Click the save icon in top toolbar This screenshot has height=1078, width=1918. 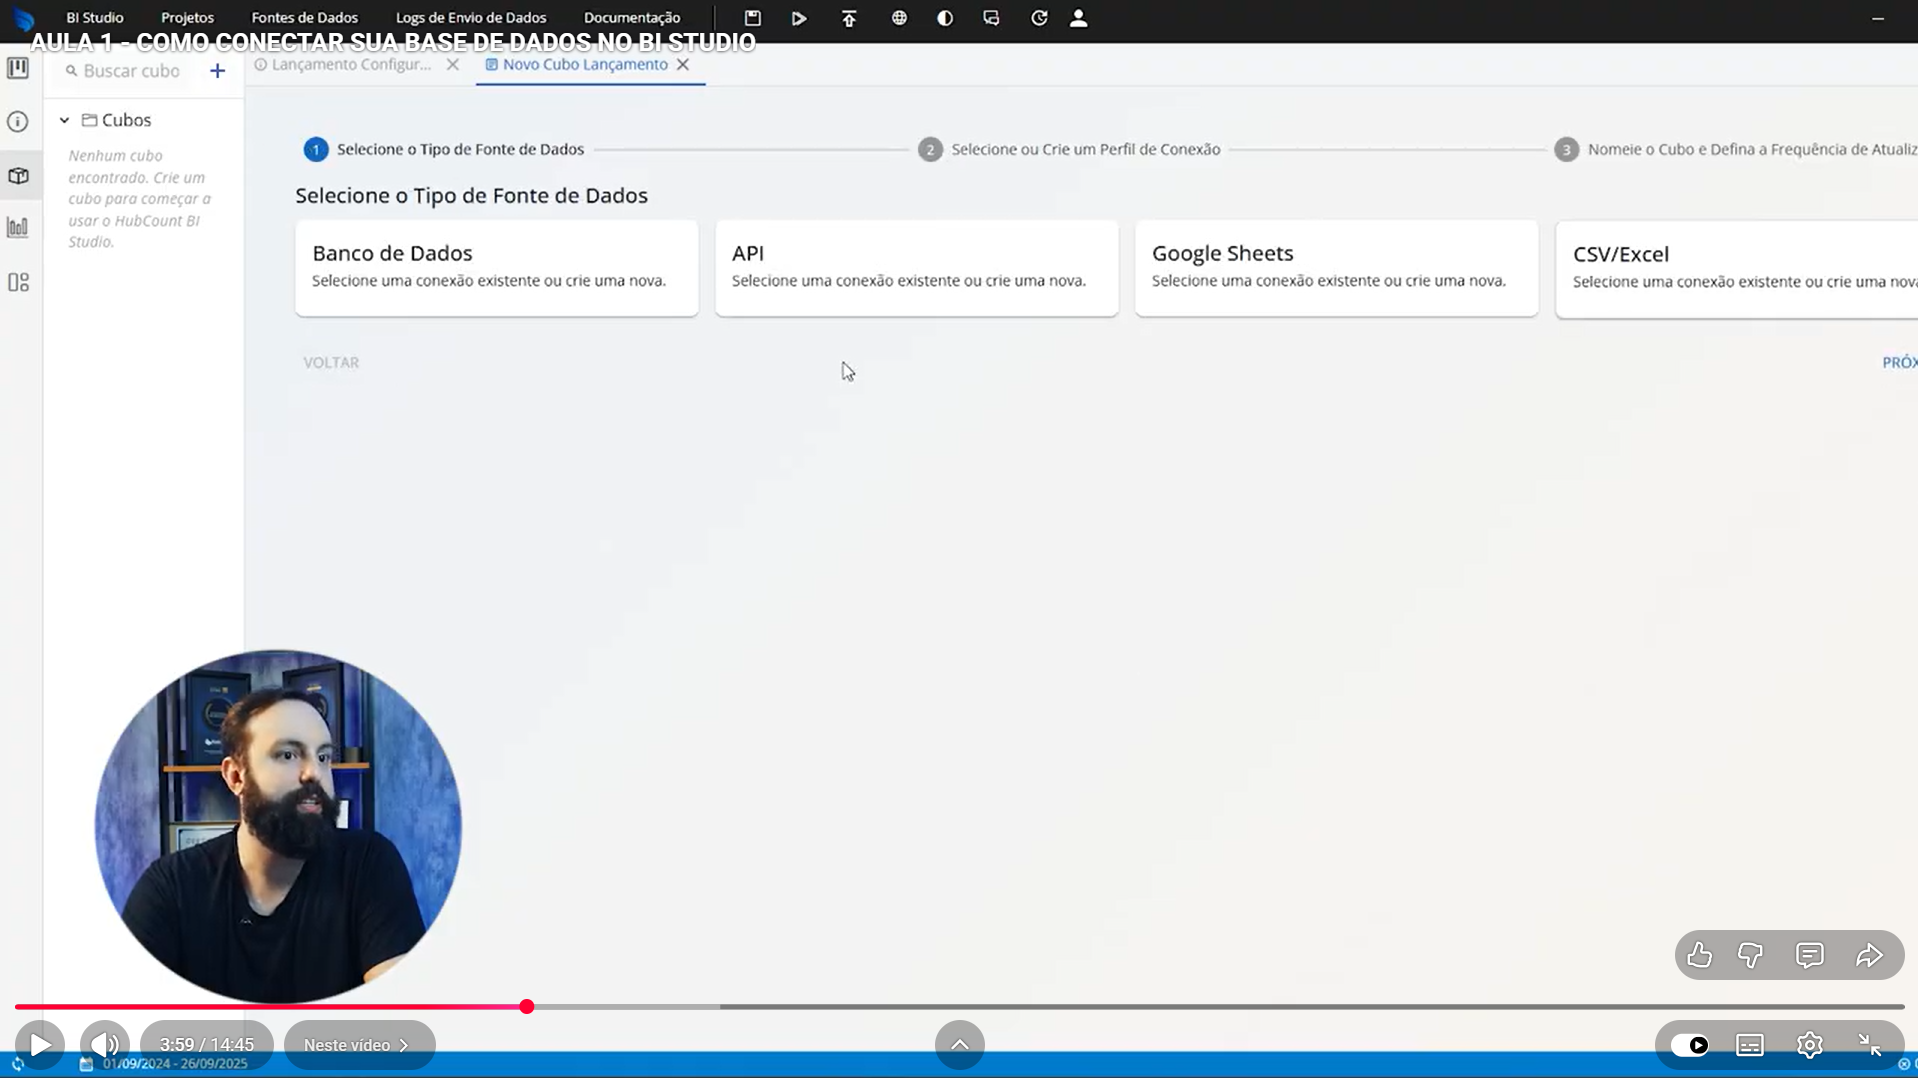point(752,18)
